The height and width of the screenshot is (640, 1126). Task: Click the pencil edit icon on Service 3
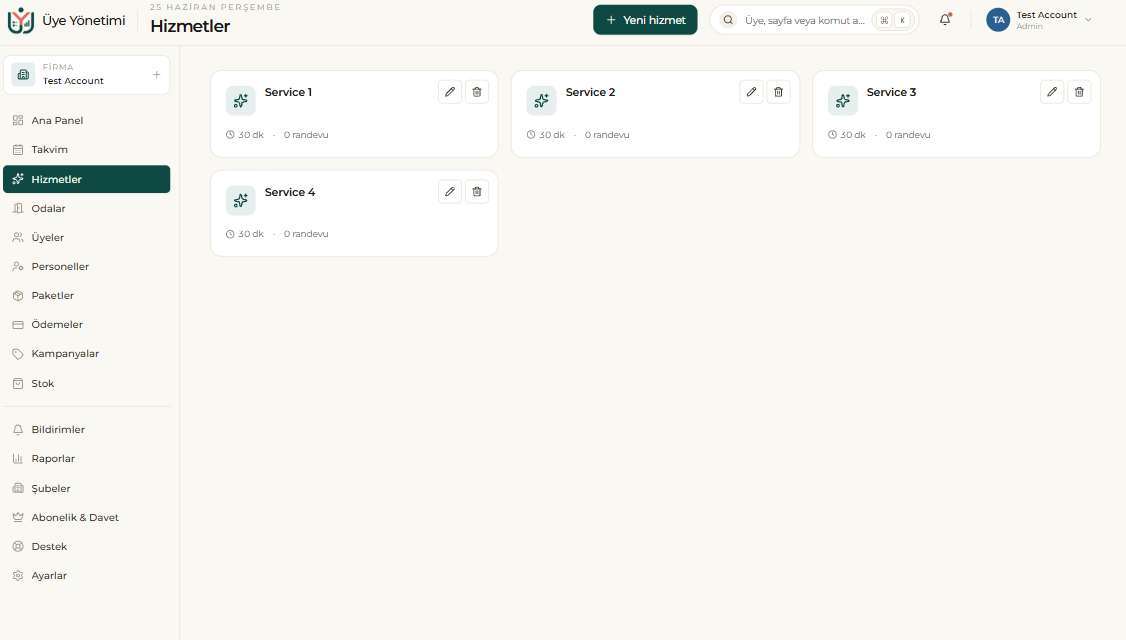click(1052, 92)
